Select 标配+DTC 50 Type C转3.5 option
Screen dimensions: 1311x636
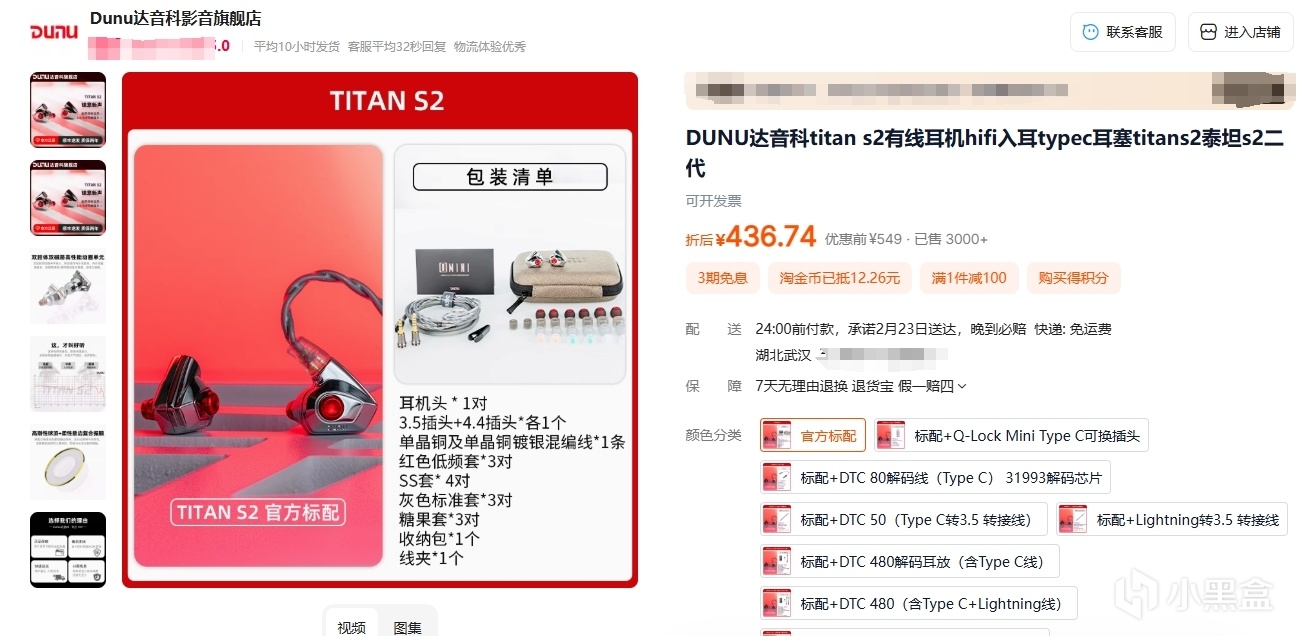(x=904, y=520)
